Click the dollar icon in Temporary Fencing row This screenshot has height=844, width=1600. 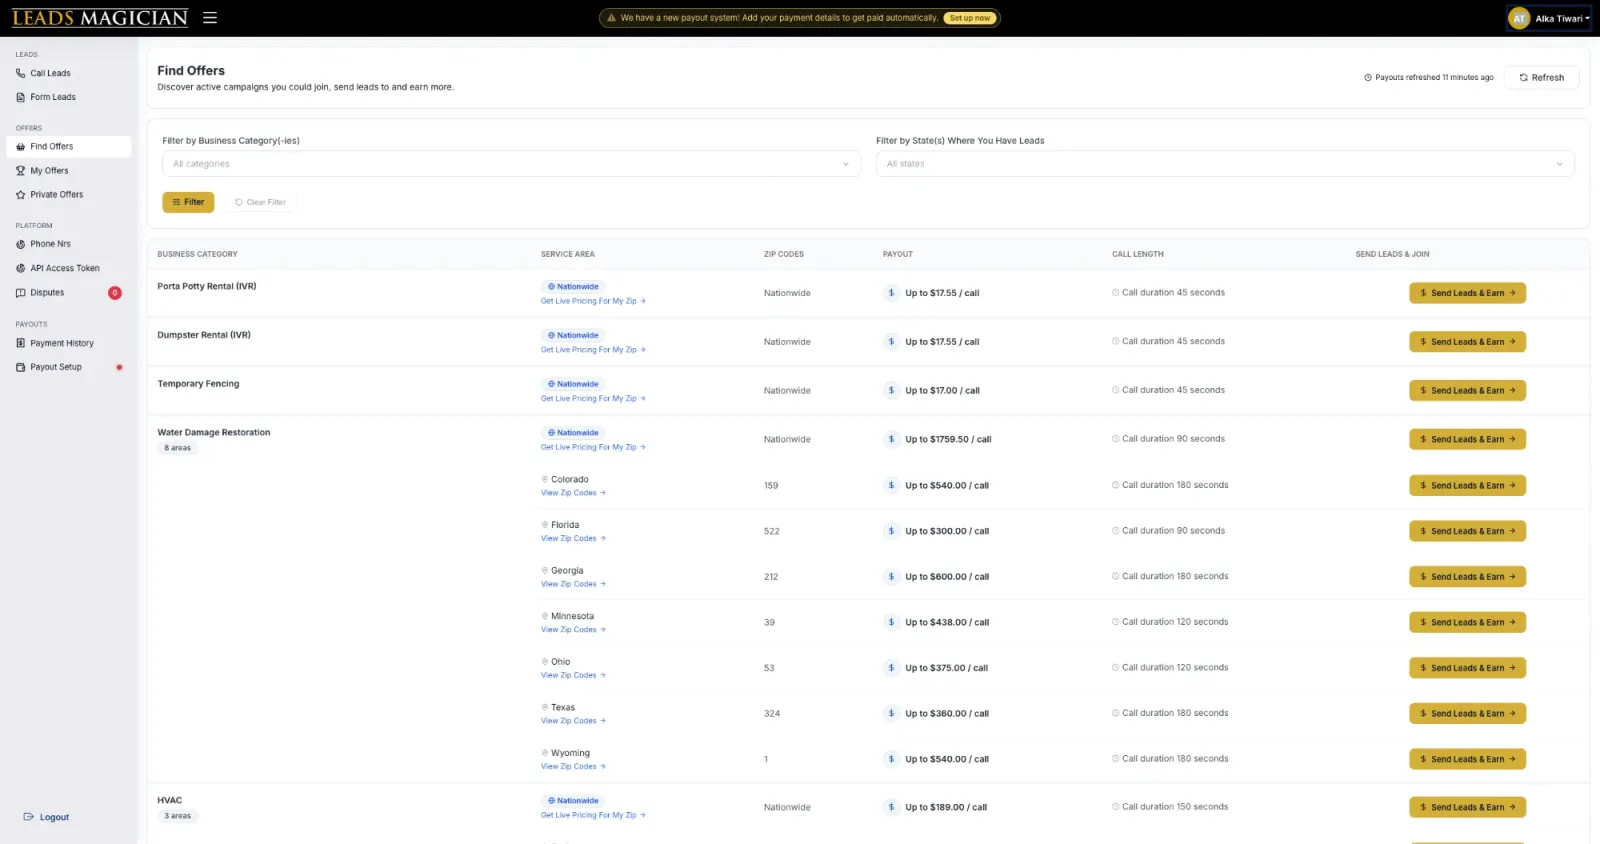[891, 390]
